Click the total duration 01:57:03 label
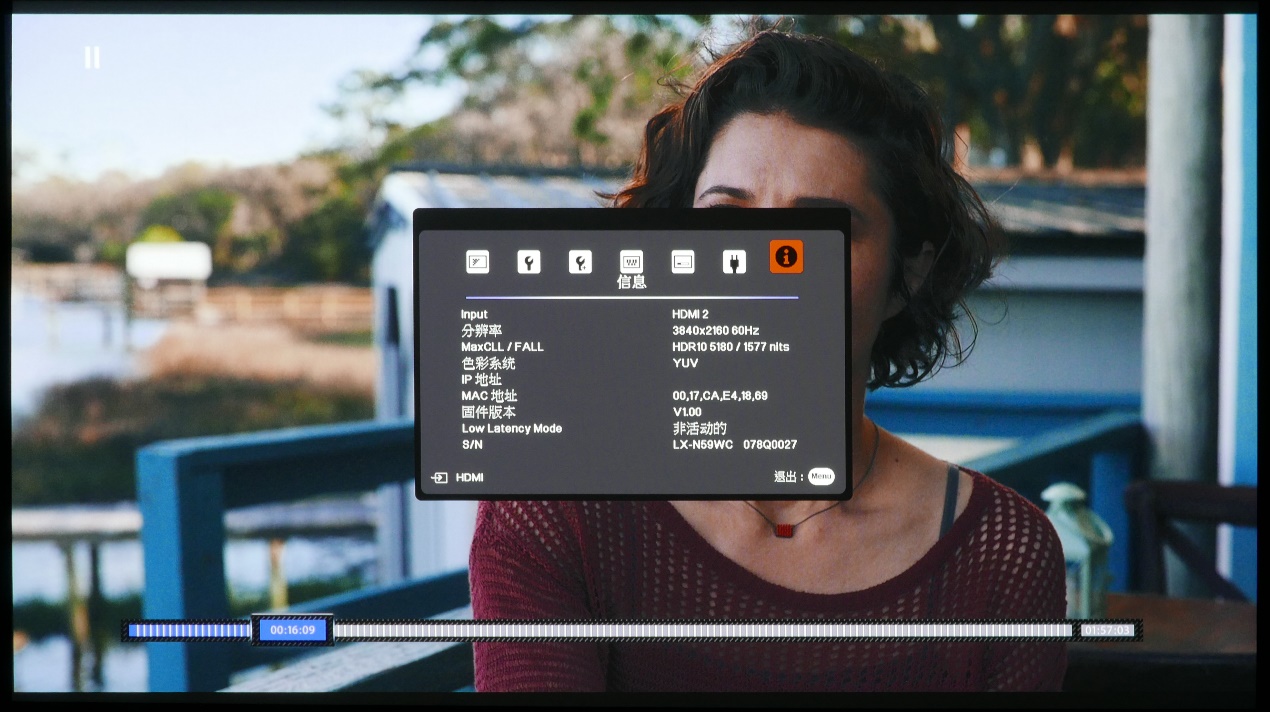This screenshot has height=712, width=1270. coord(1108,630)
